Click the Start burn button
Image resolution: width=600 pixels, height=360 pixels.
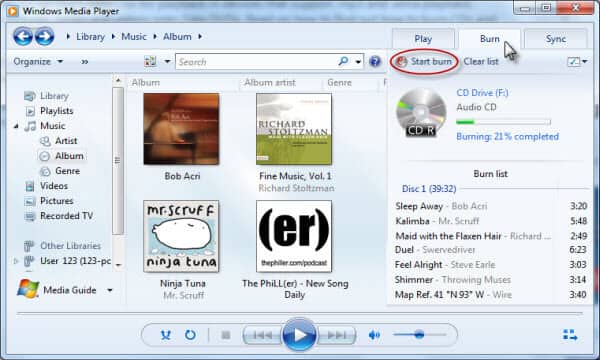tap(424, 61)
